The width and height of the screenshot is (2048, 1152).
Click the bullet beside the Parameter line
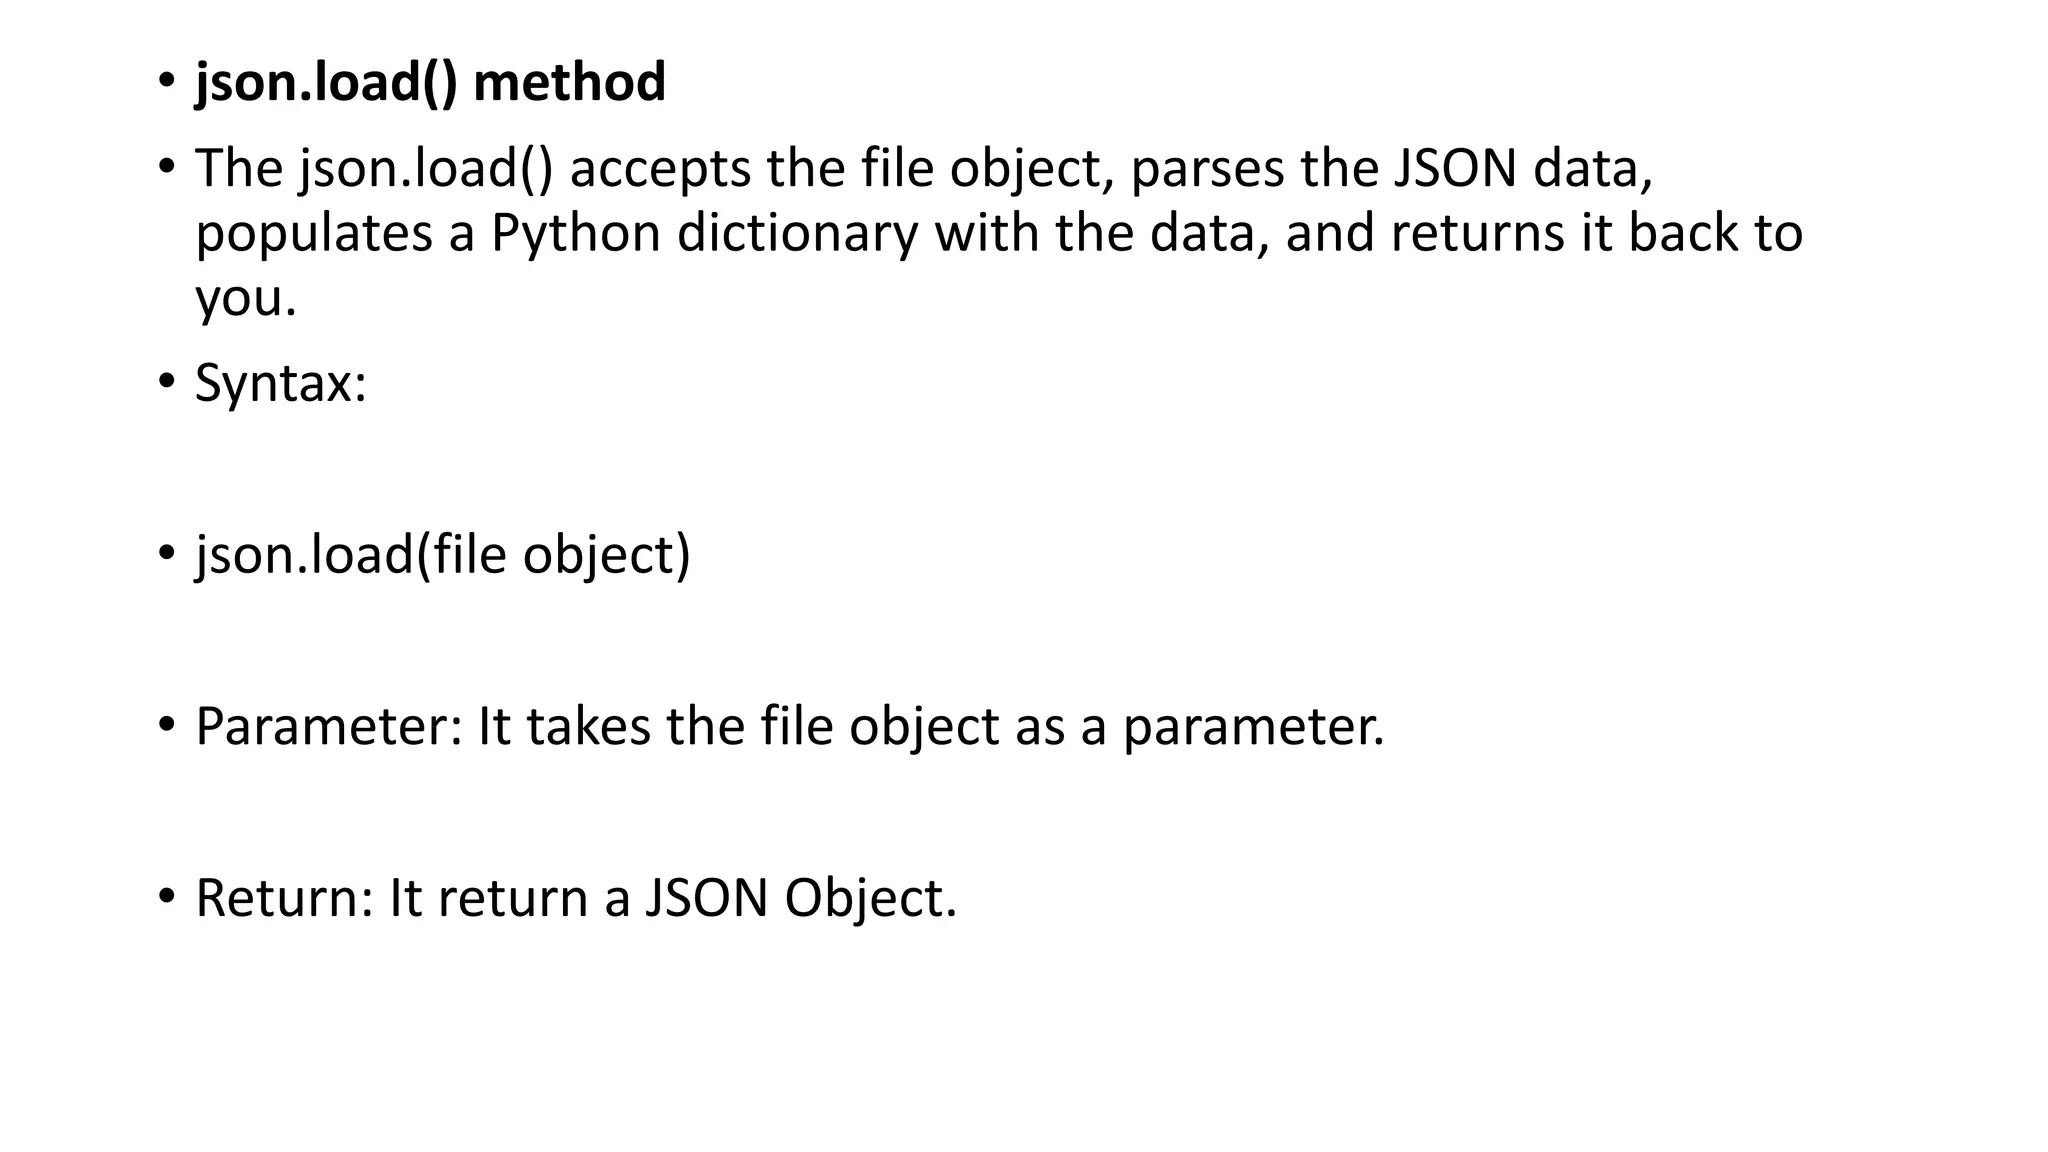[166, 725]
